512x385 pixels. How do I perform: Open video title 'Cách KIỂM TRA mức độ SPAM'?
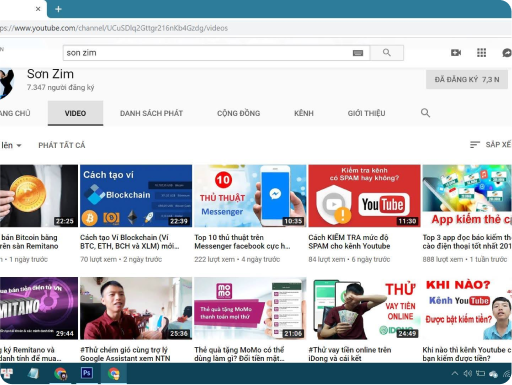pyautogui.click(x=349, y=242)
